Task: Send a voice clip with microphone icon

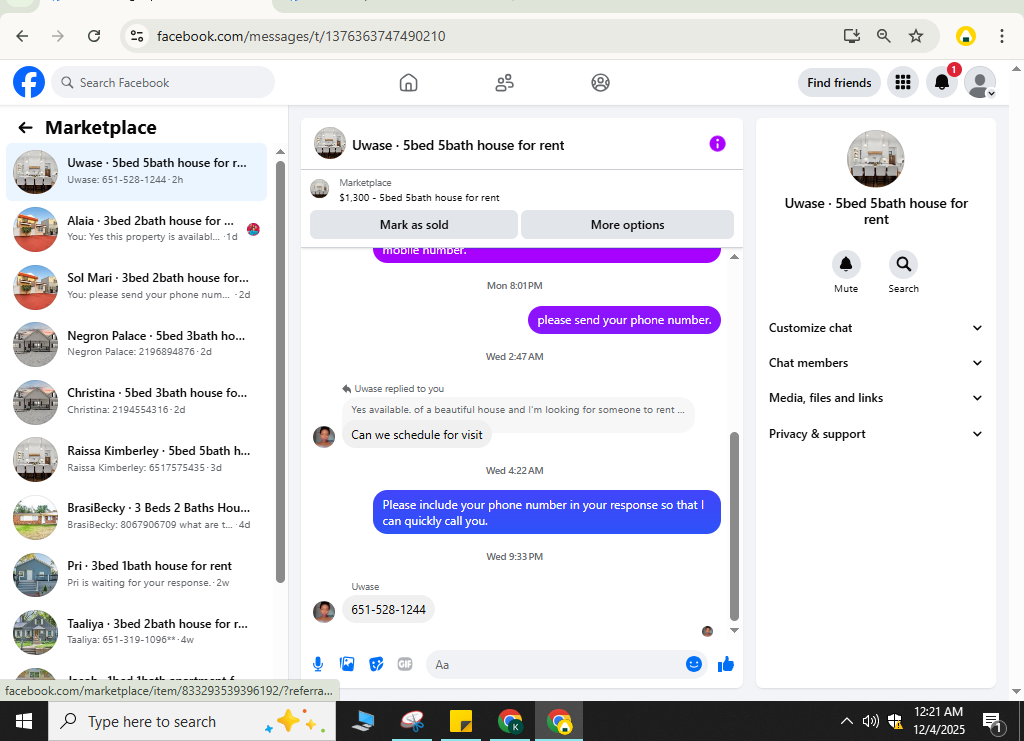Action: (x=318, y=665)
